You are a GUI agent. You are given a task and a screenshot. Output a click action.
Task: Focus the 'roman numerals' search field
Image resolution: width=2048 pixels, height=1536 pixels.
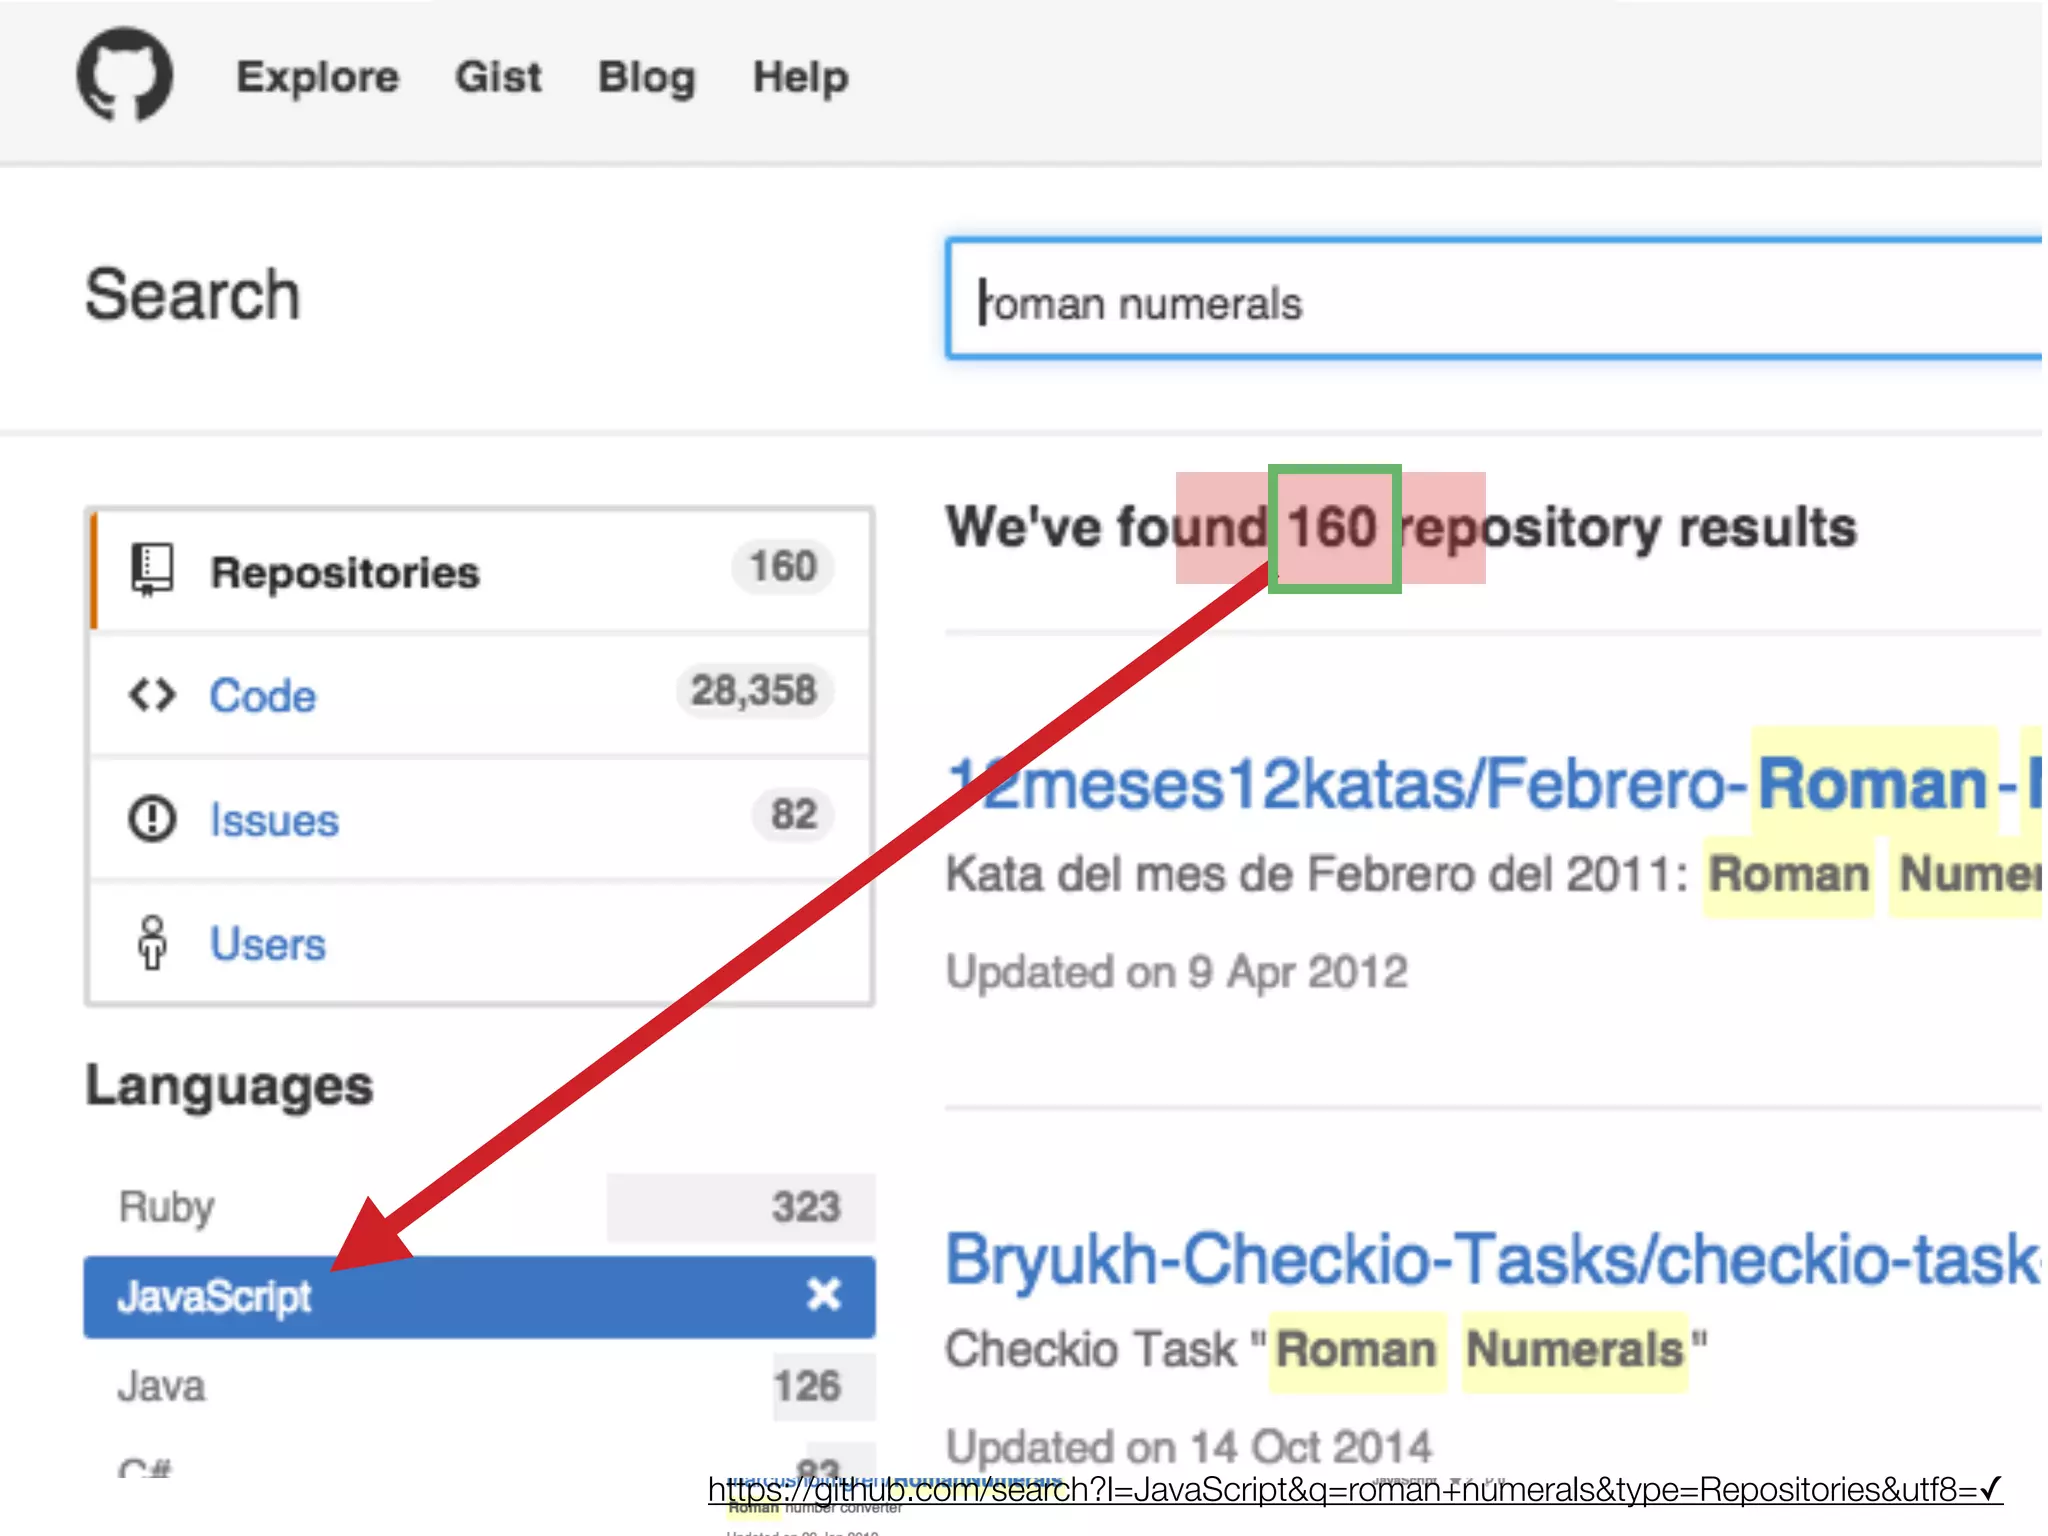[x=1494, y=299]
